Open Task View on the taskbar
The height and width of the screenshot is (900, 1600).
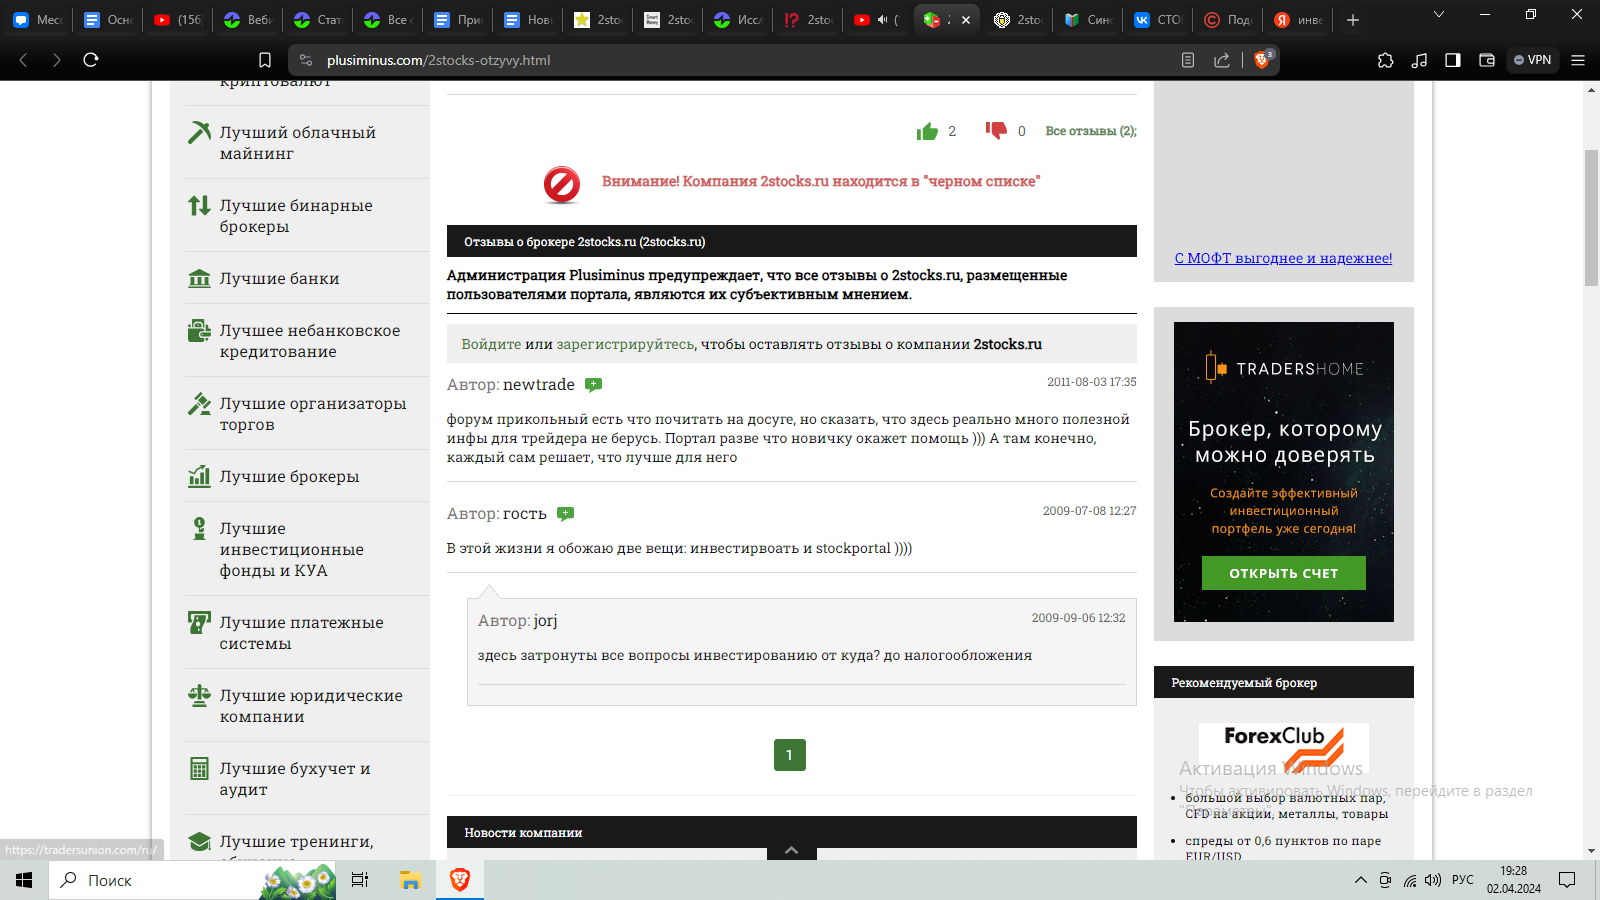pyautogui.click(x=360, y=880)
